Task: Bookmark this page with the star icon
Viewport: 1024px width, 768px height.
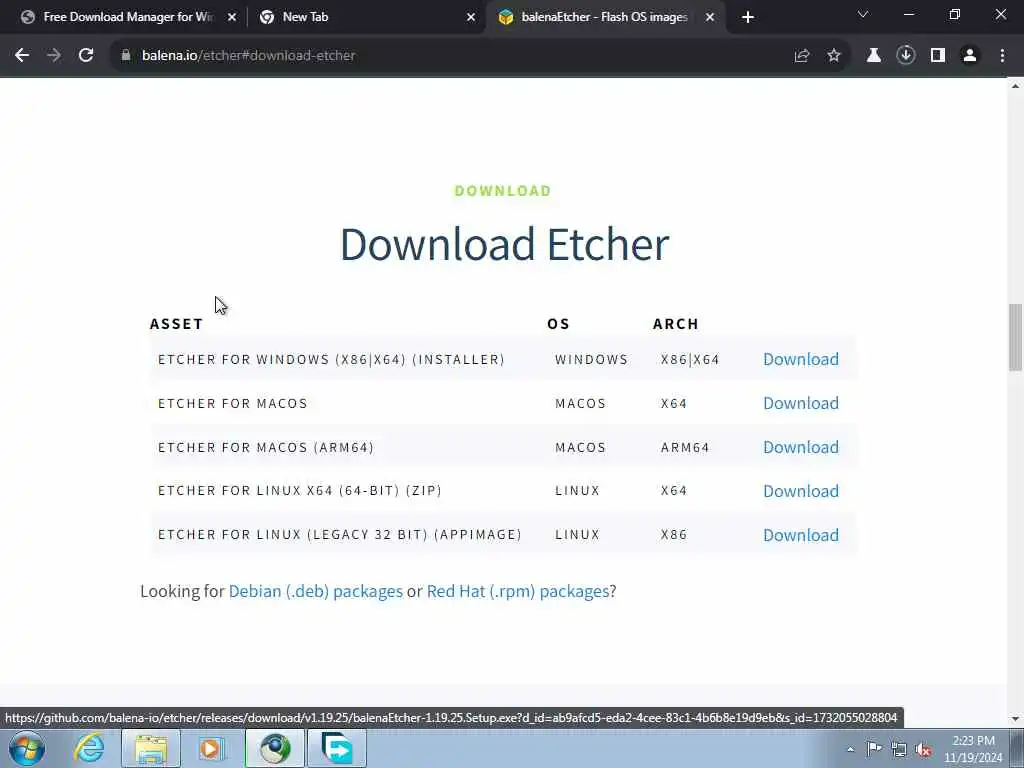Action: pos(834,56)
